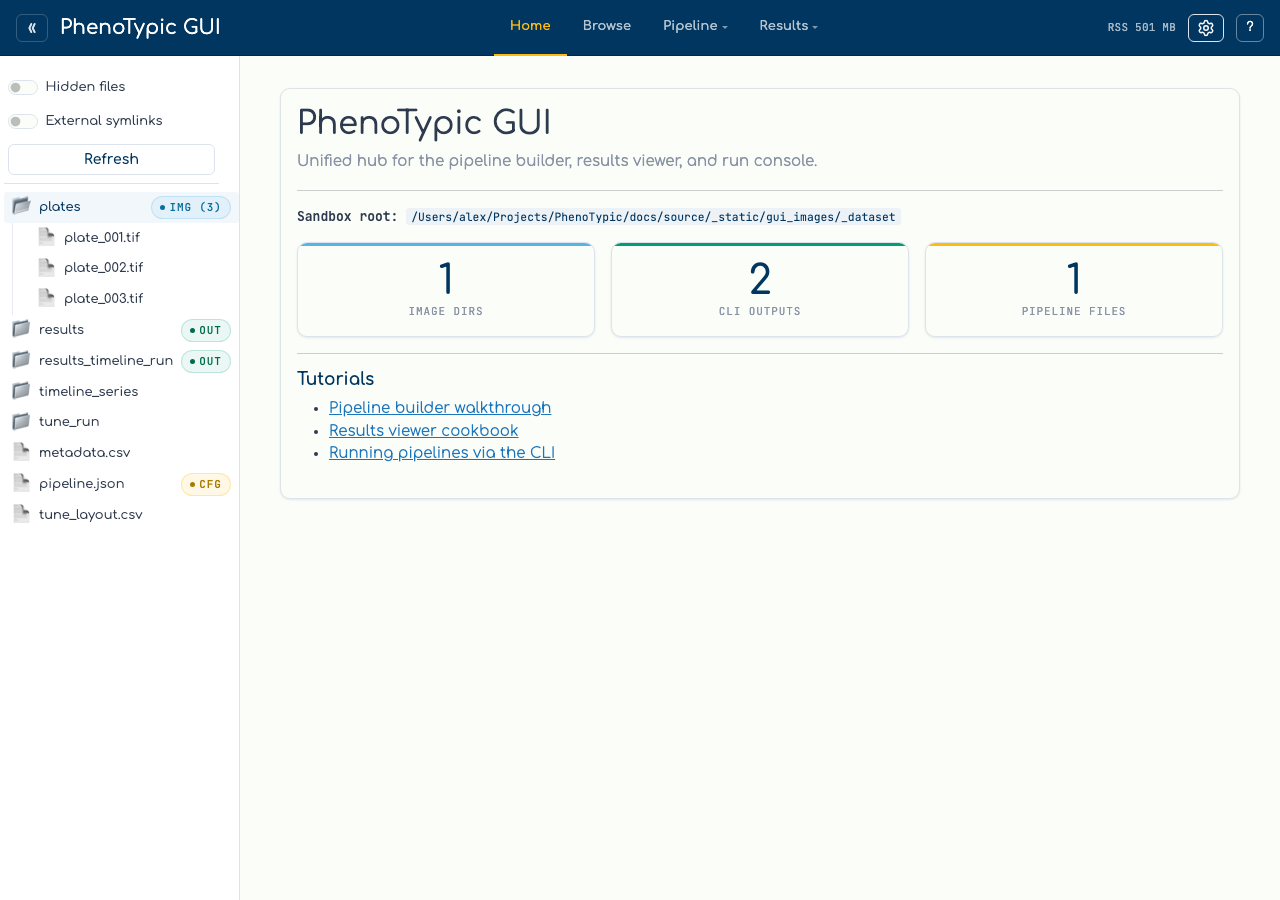The image size is (1280, 900).
Task: Enable the External symlinks switch
Action: pos(23,121)
